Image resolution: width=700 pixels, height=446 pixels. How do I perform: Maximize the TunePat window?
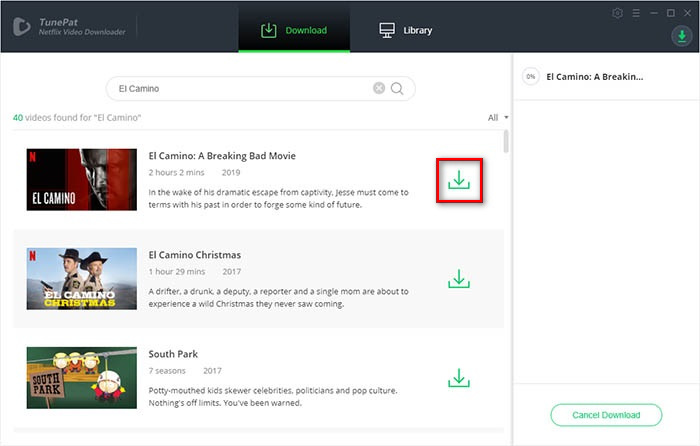(x=671, y=13)
